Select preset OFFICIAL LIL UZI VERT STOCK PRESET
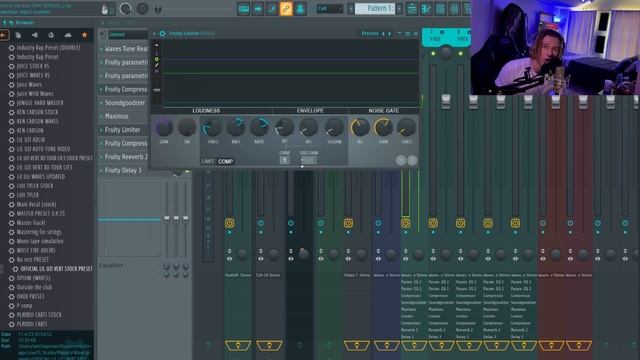 coord(56,269)
